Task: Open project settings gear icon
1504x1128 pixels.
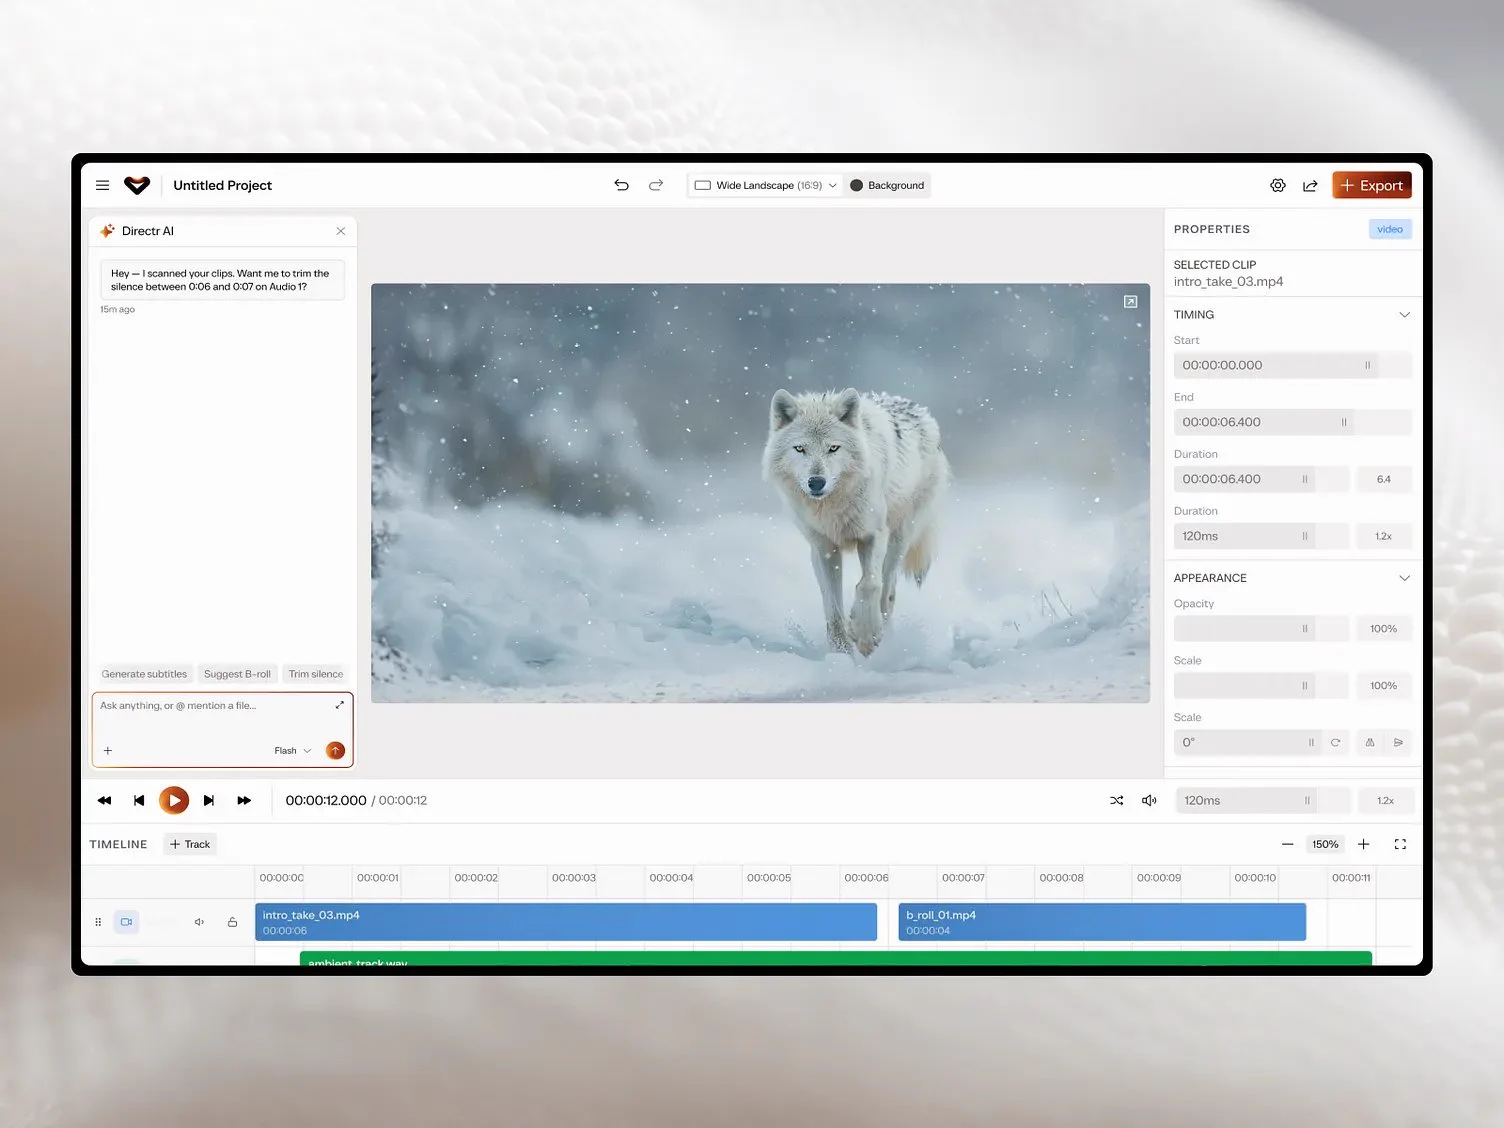Action: coord(1278,185)
